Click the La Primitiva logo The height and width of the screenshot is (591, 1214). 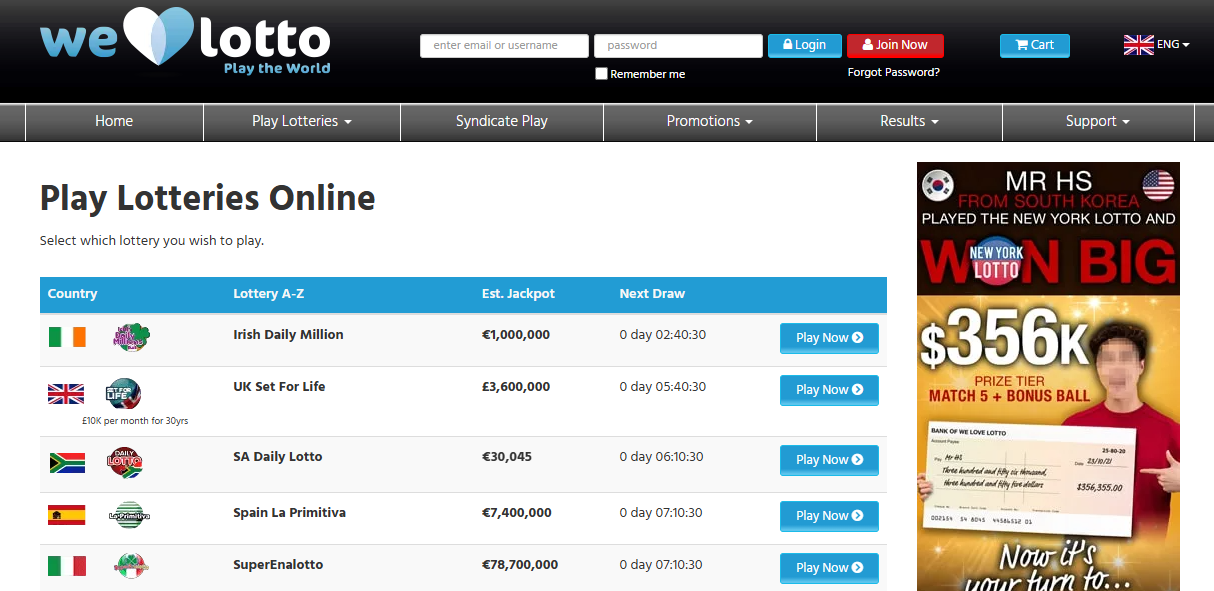[x=129, y=515]
